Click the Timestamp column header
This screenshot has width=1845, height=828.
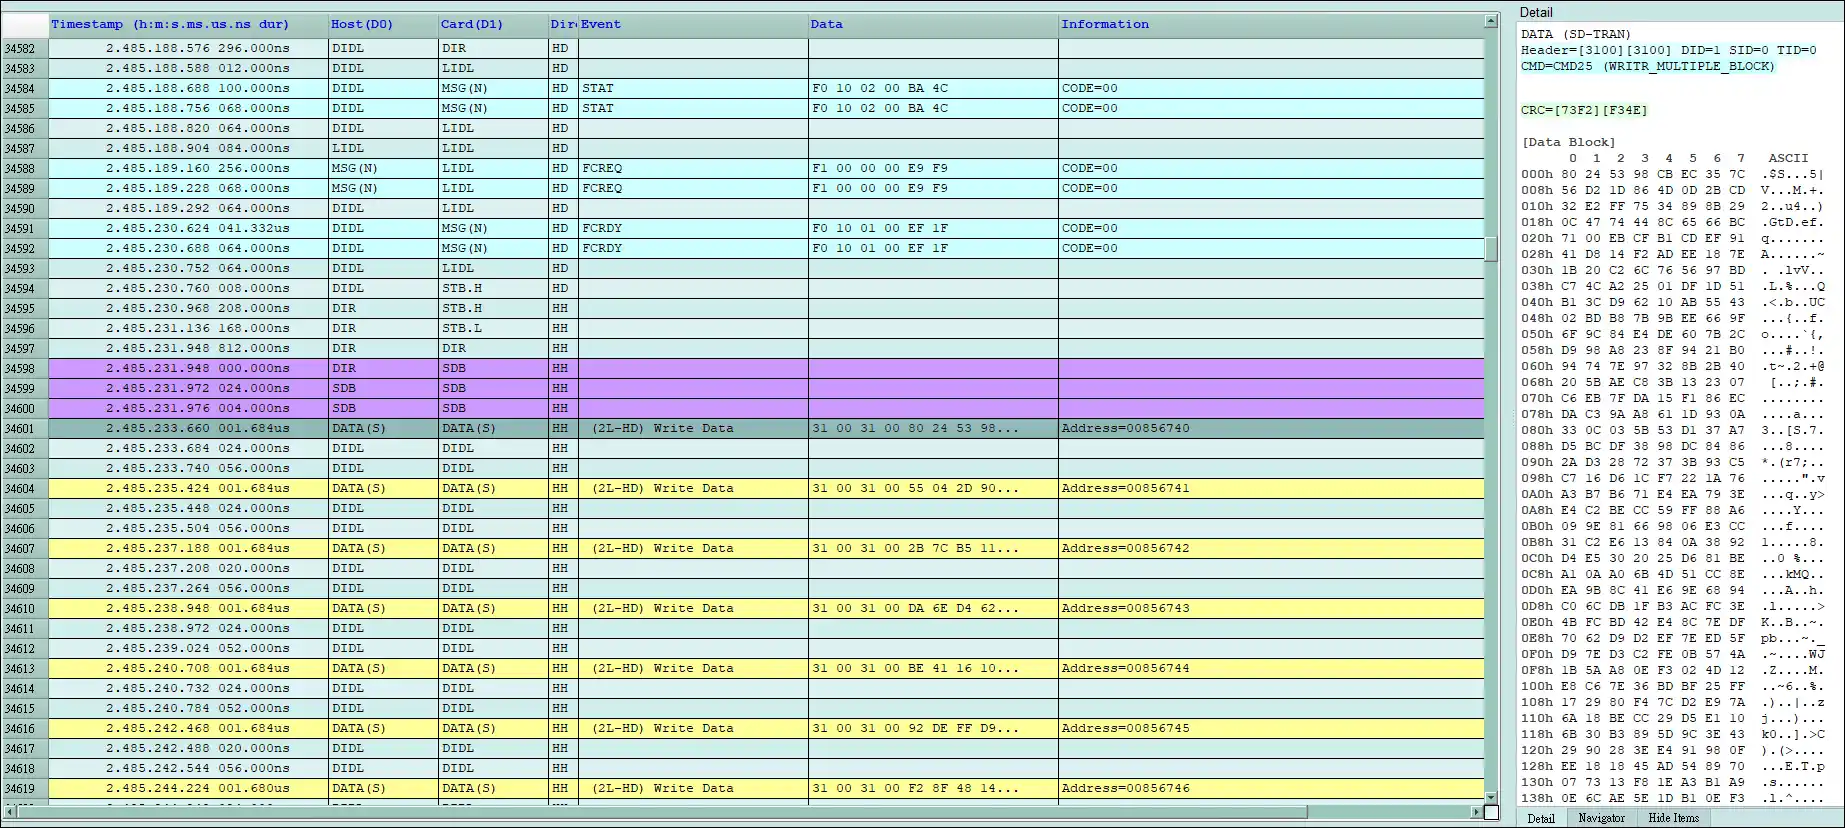[x=170, y=24]
